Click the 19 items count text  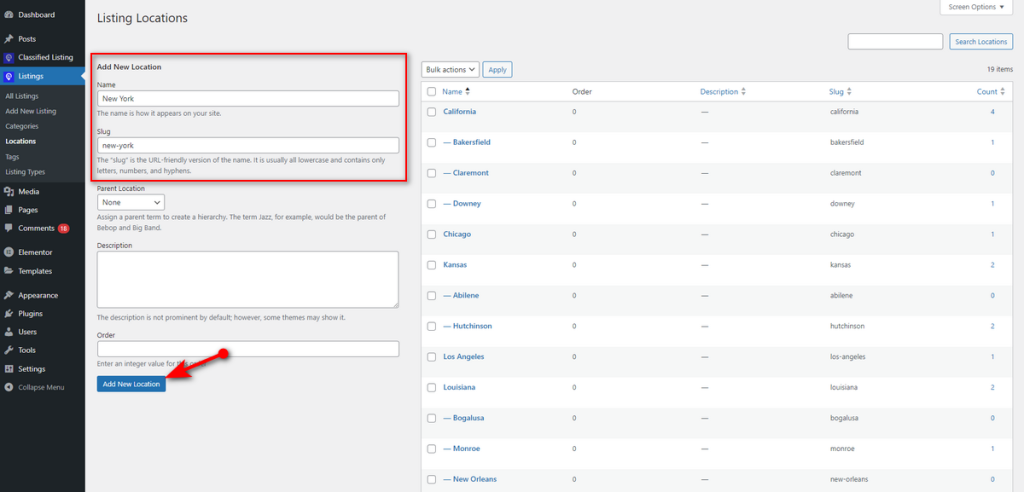tap(1000, 69)
